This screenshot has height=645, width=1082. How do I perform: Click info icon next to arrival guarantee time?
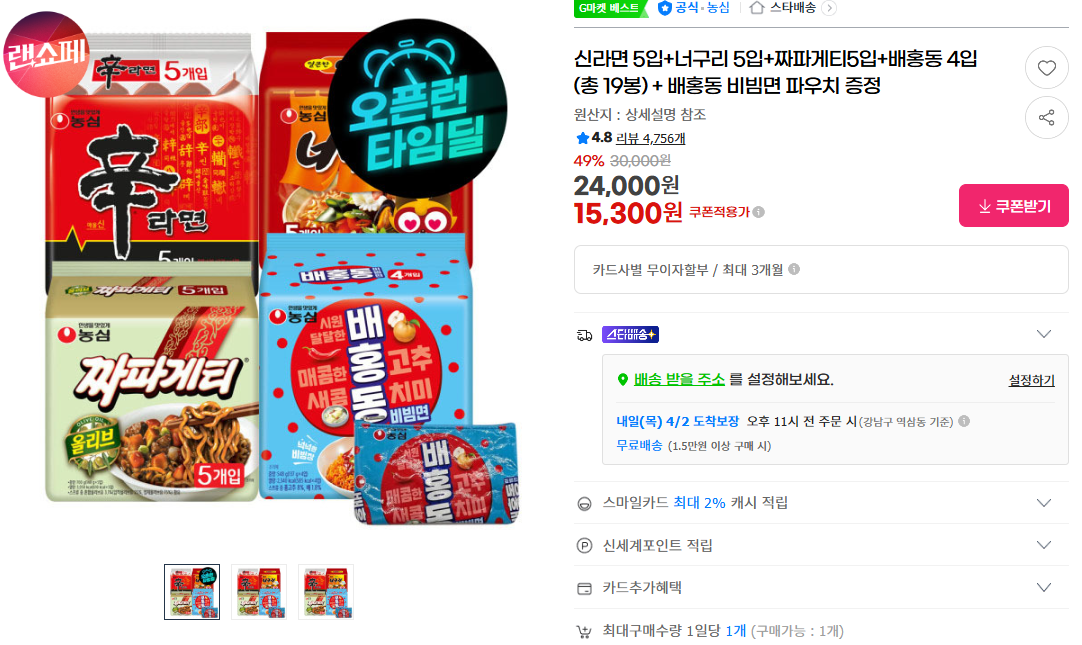click(x=964, y=421)
